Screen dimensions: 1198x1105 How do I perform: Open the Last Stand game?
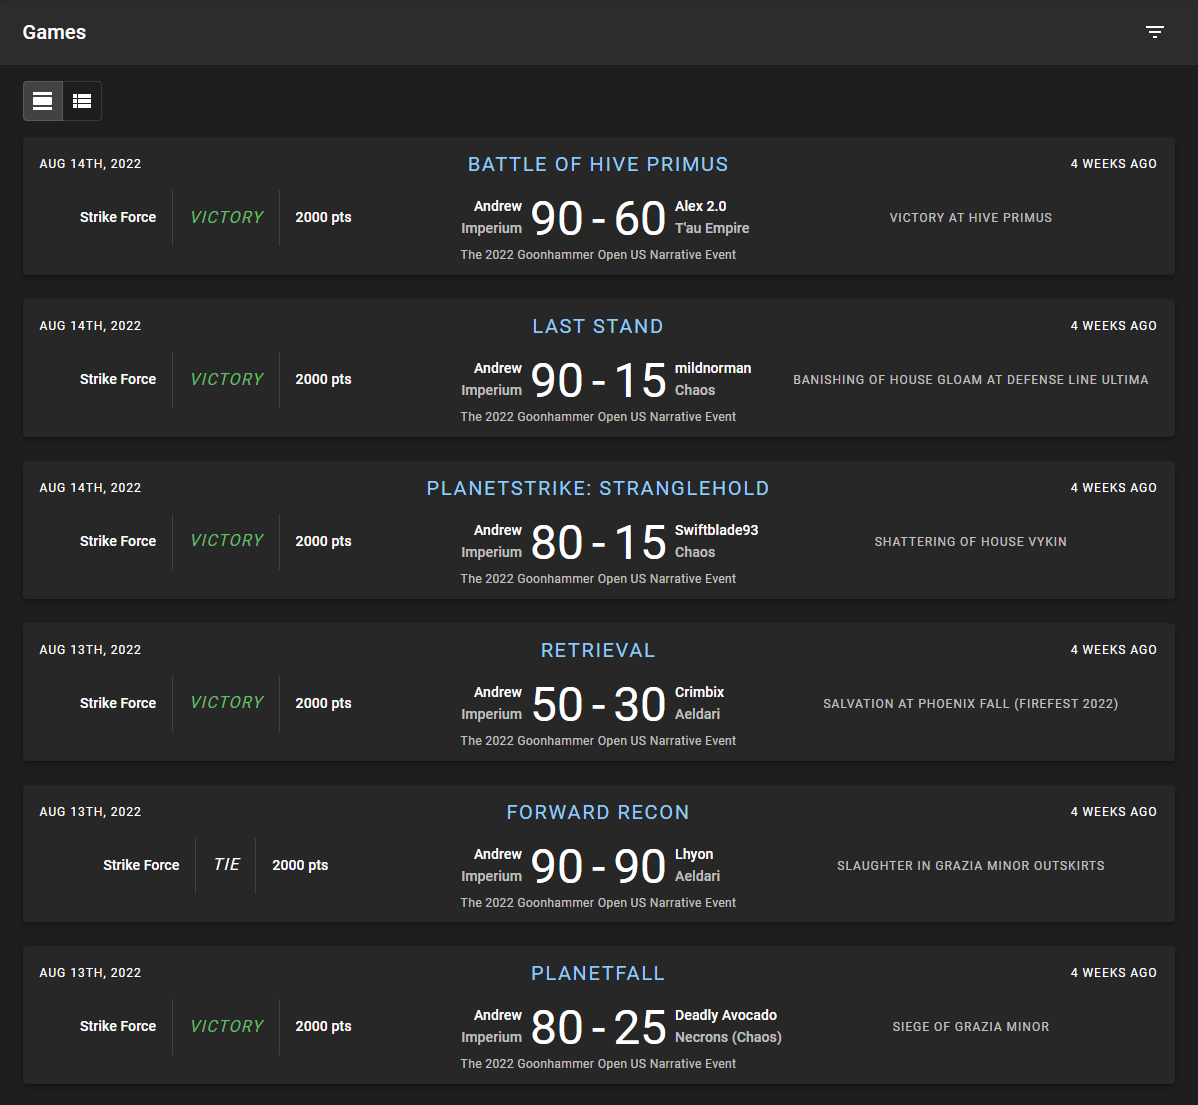(x=598, y=327)
